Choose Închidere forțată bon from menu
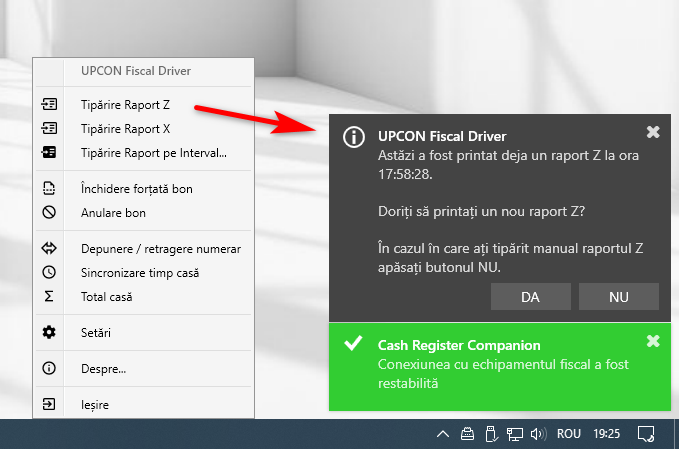Screen dimensions: 679x449 pos(143,189)
